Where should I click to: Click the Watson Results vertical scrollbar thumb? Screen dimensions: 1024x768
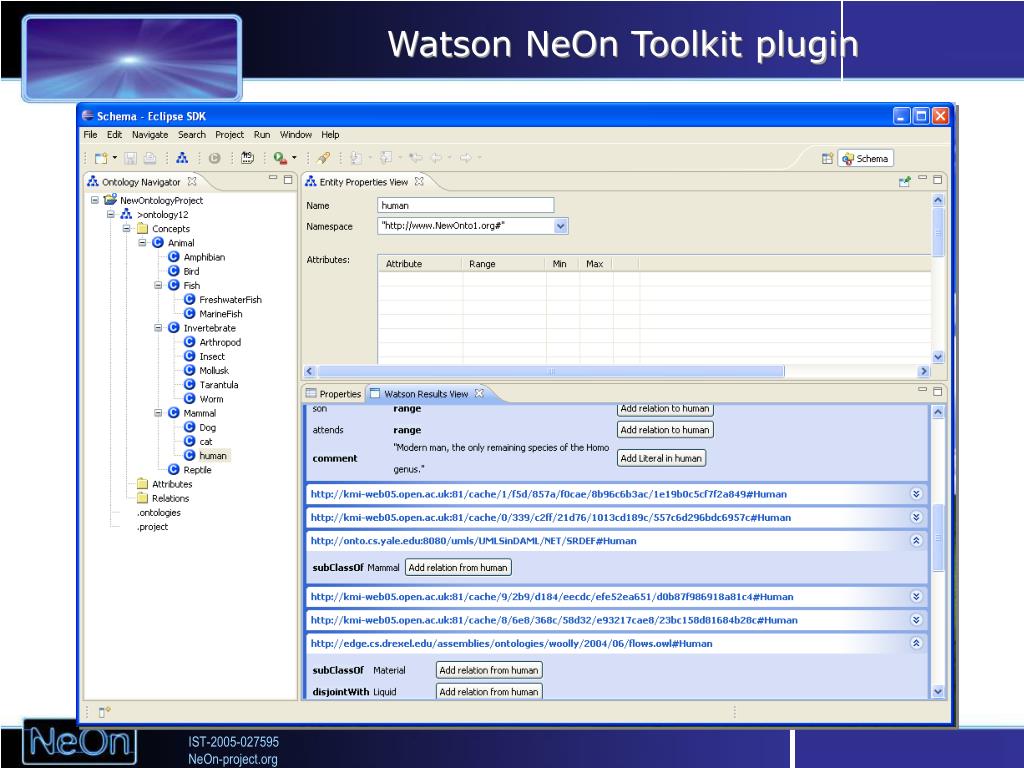click(938, 537)
